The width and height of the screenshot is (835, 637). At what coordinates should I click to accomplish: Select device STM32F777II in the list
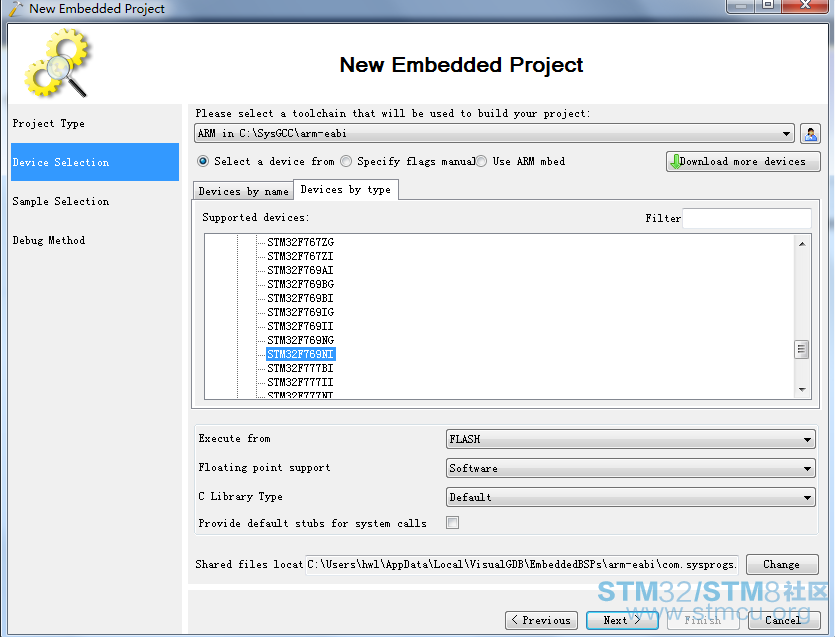tap(300, 382)
